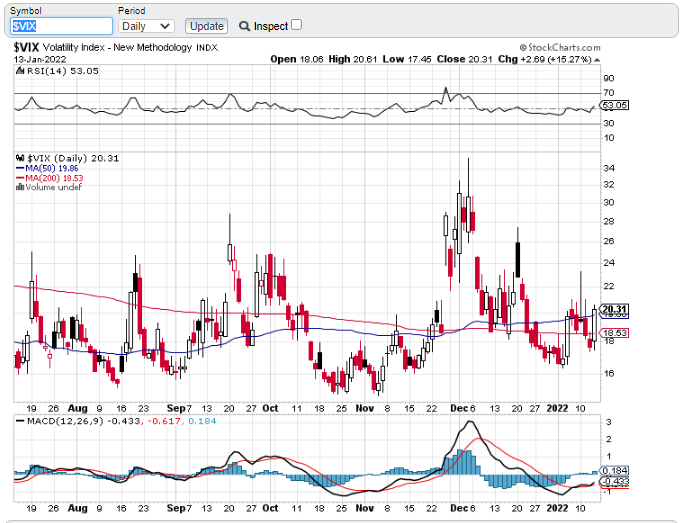Image resolution: width=680 pixels, height=523 pixels.
Task: Click the MA(50) 19.86 legend
Action: pos(47,168)
